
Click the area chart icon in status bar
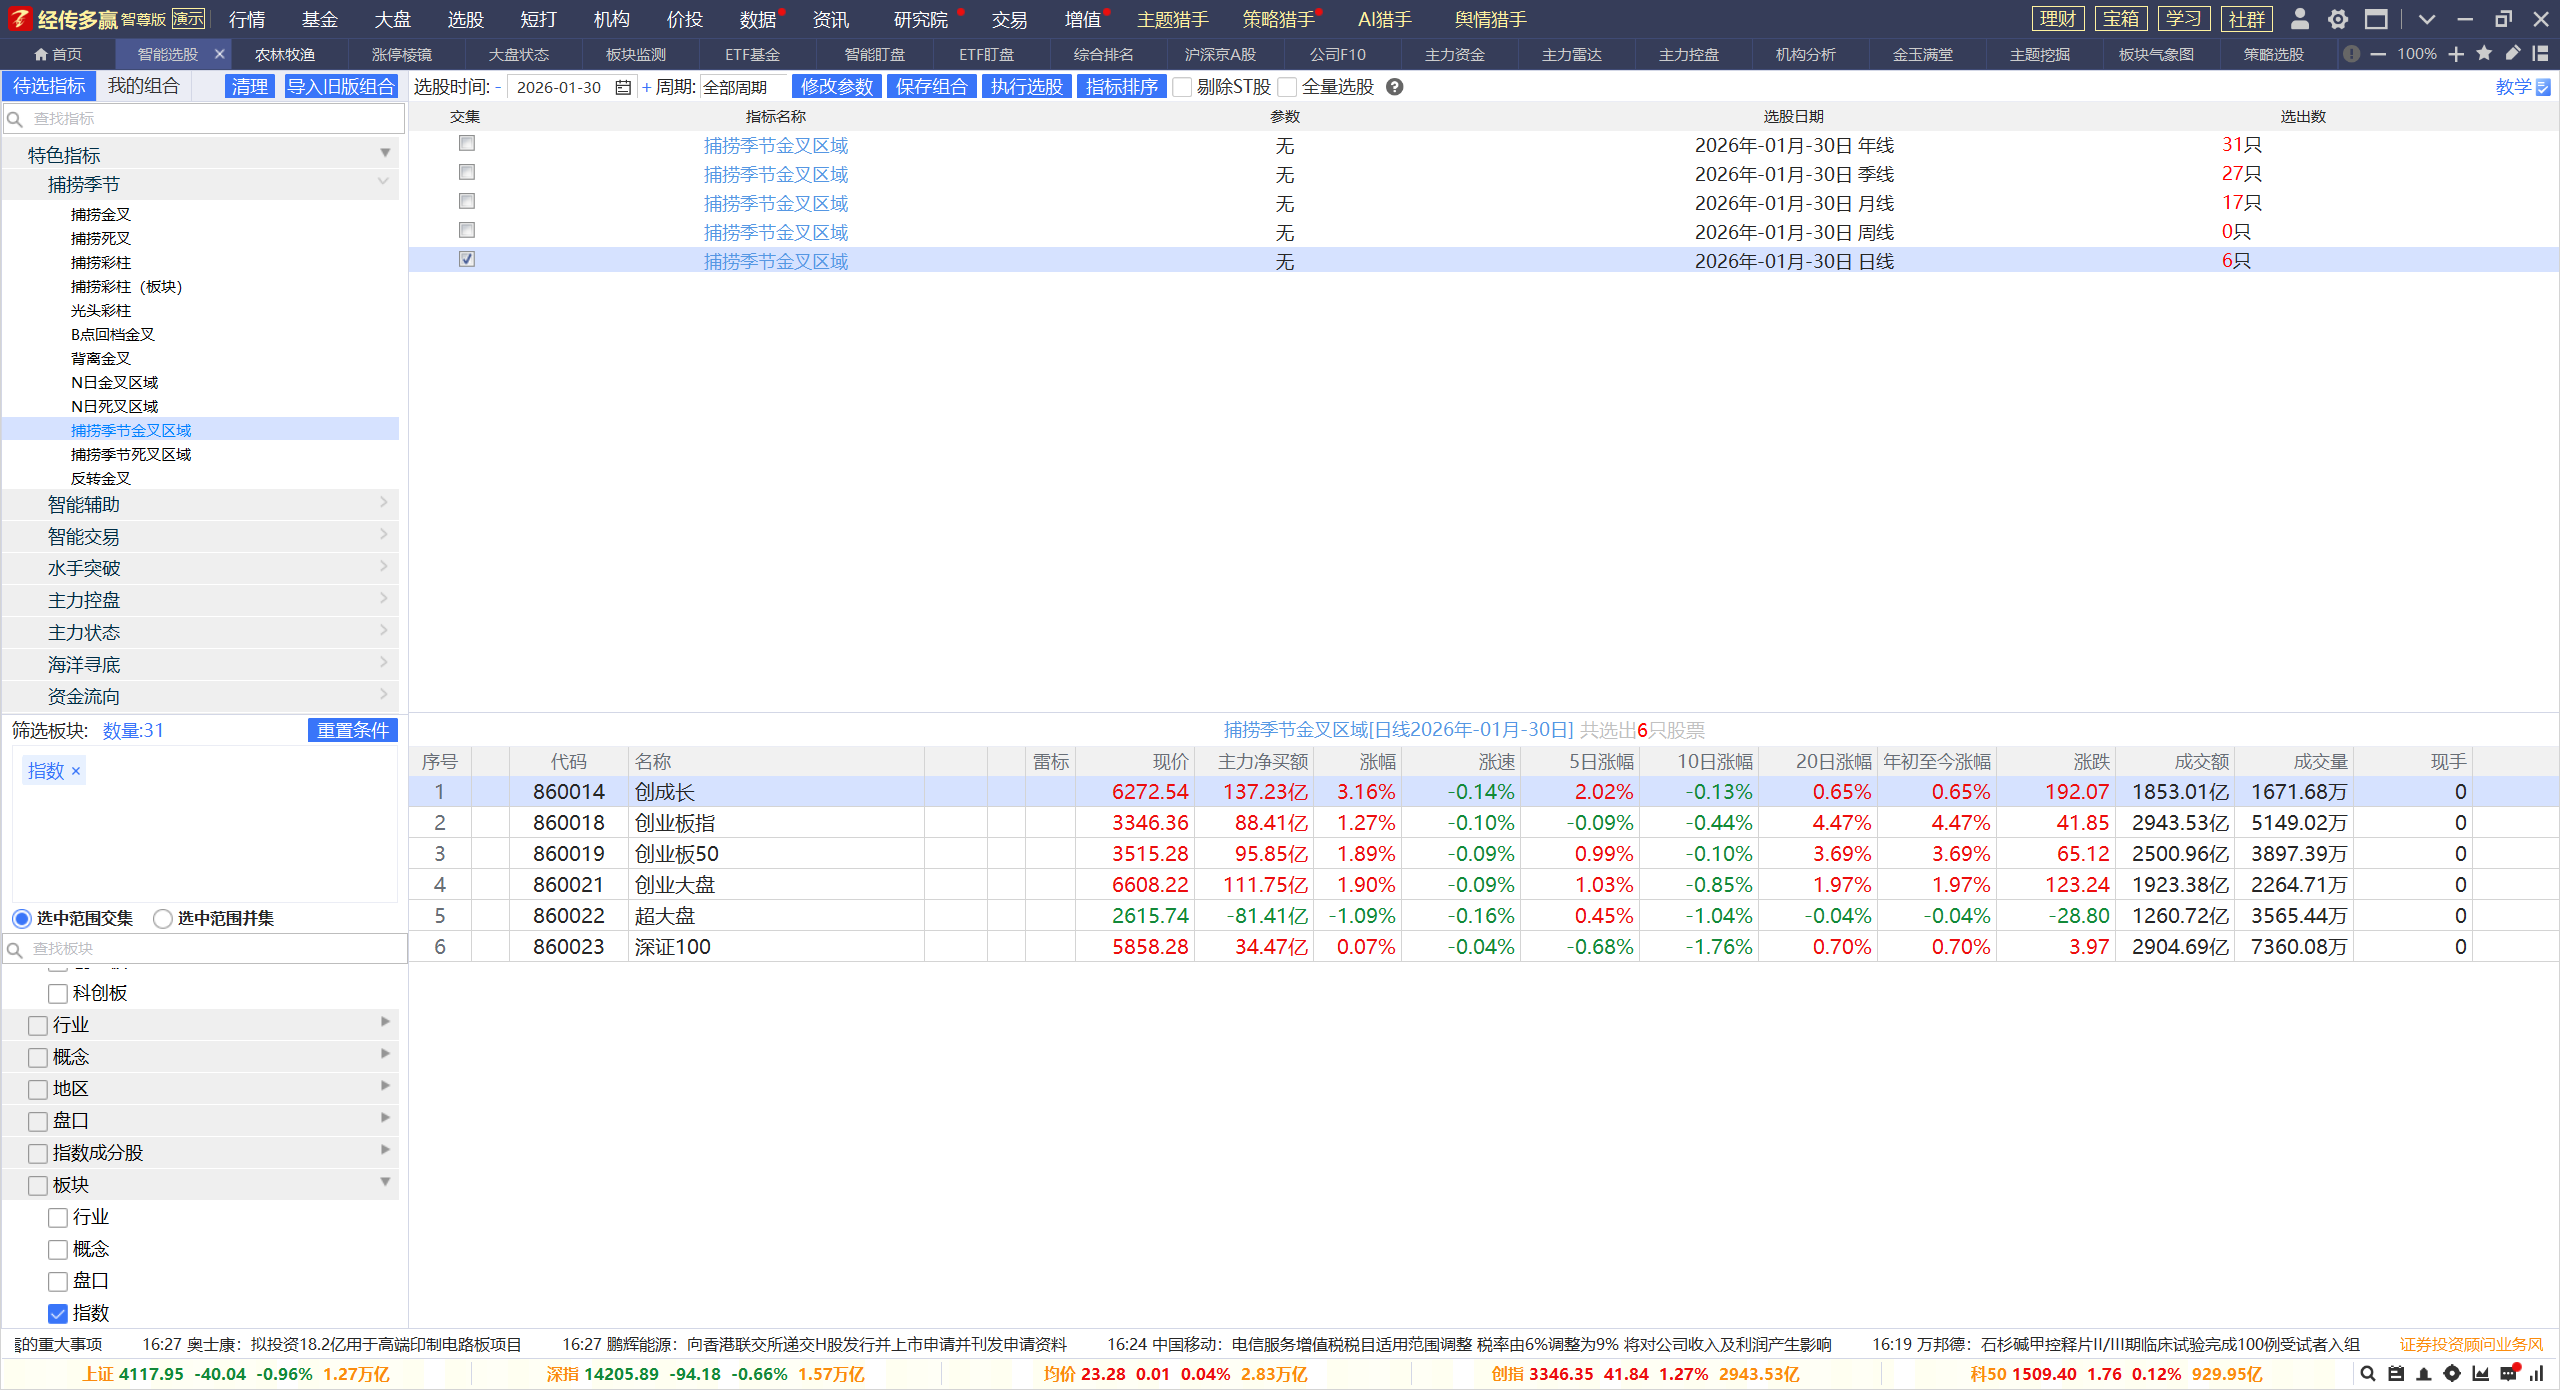pyautogui.click(x=2480, y=1373)
